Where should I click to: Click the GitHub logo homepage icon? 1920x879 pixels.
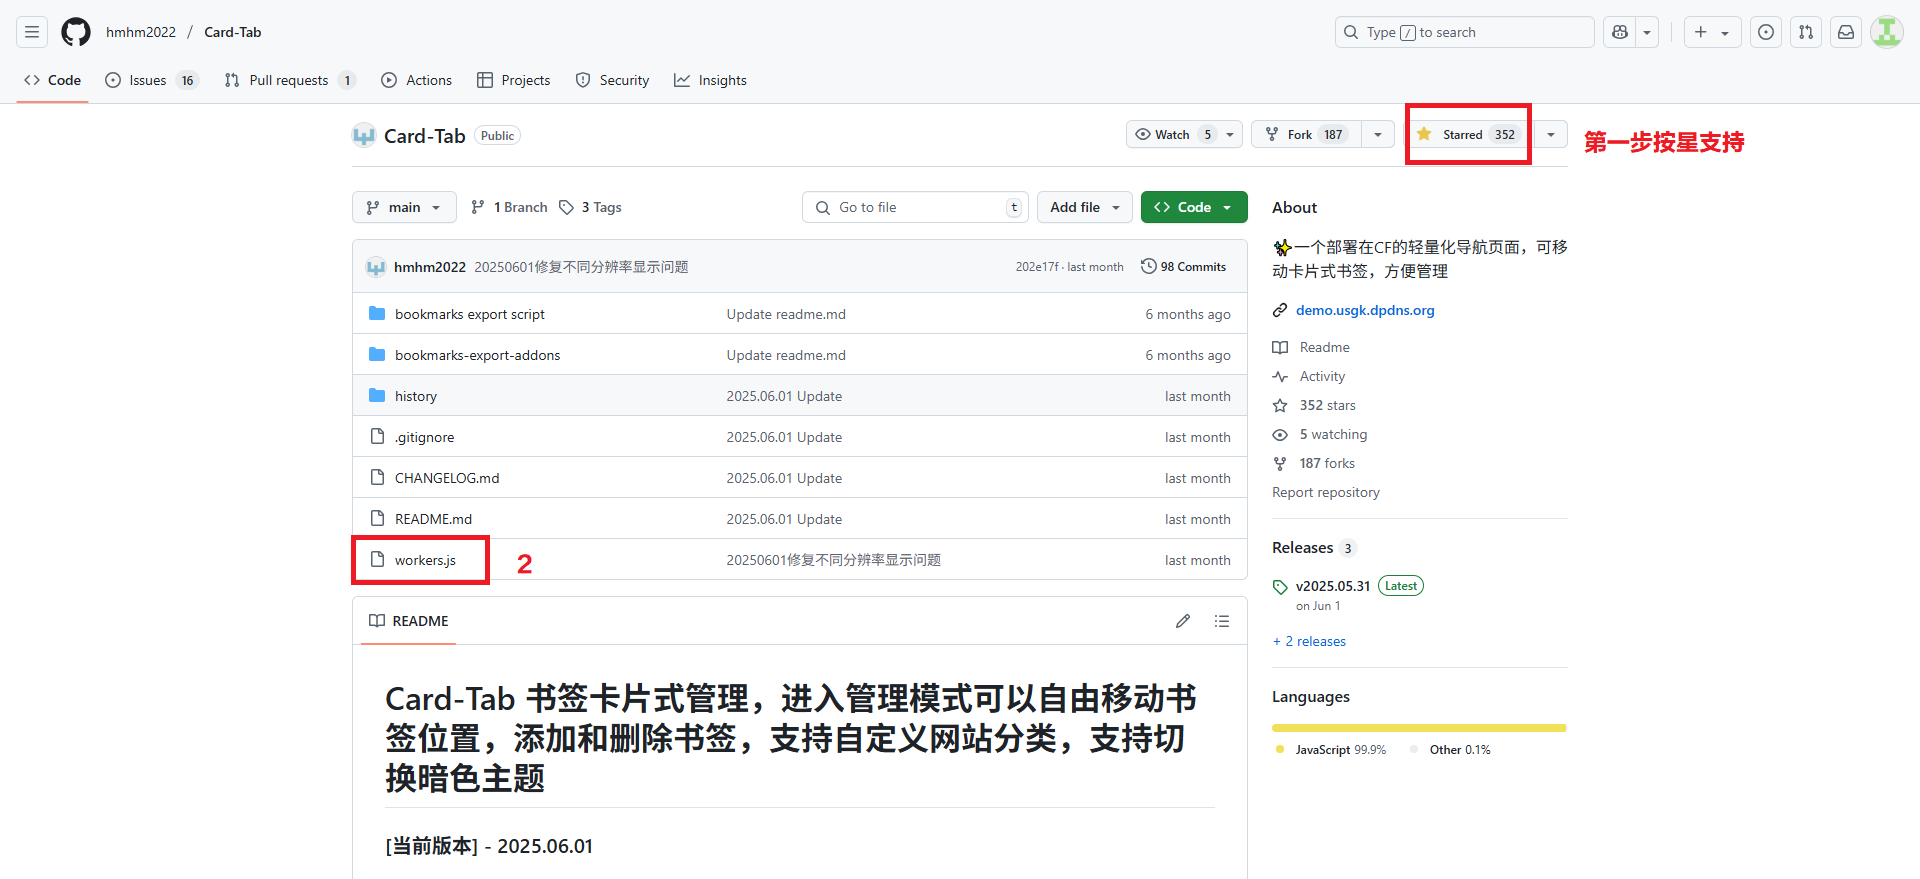76,32
